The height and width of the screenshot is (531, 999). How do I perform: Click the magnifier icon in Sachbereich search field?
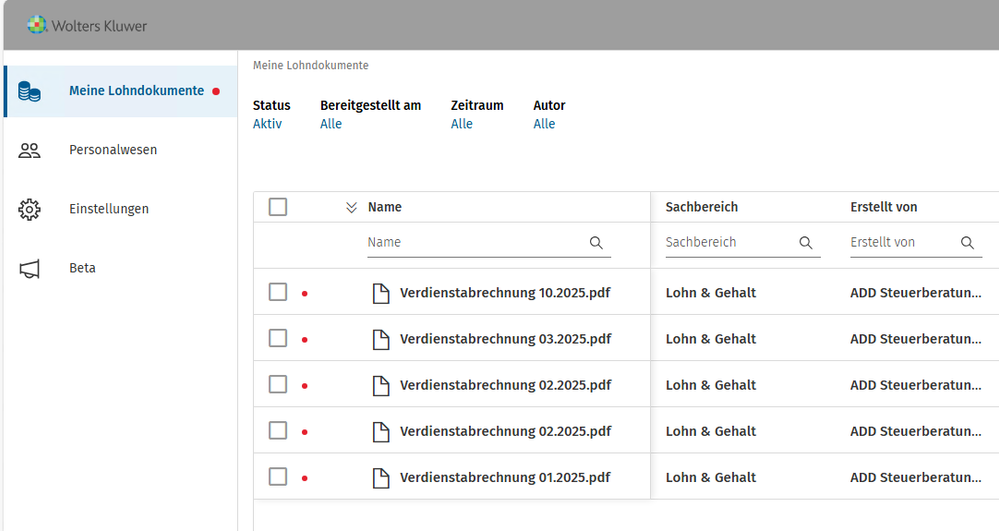pos(805,243)
